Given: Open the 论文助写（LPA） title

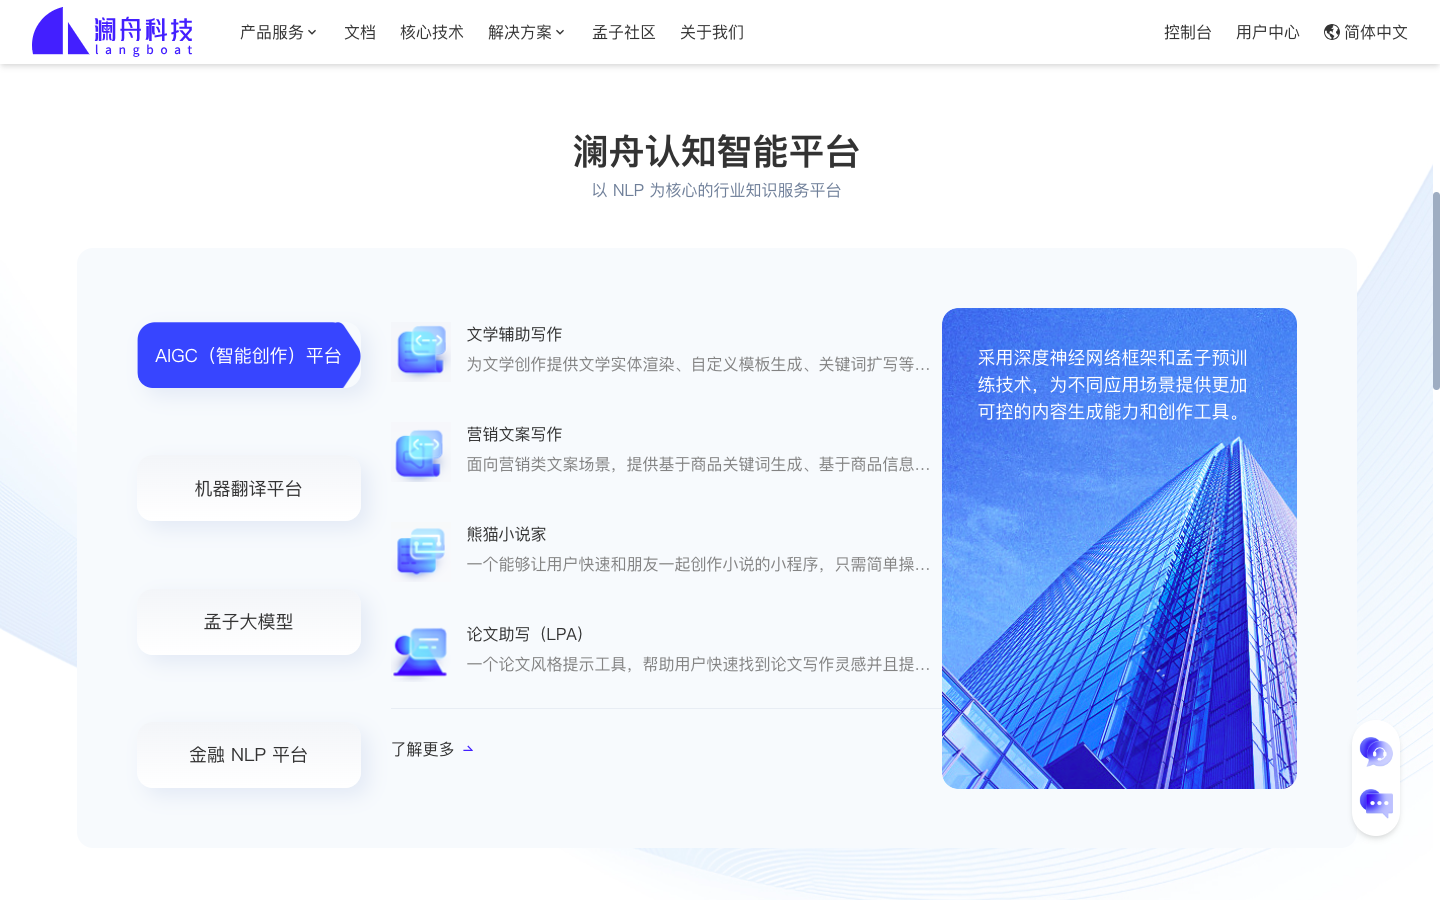Looking at the screenshot, I should tap(528, 634).
